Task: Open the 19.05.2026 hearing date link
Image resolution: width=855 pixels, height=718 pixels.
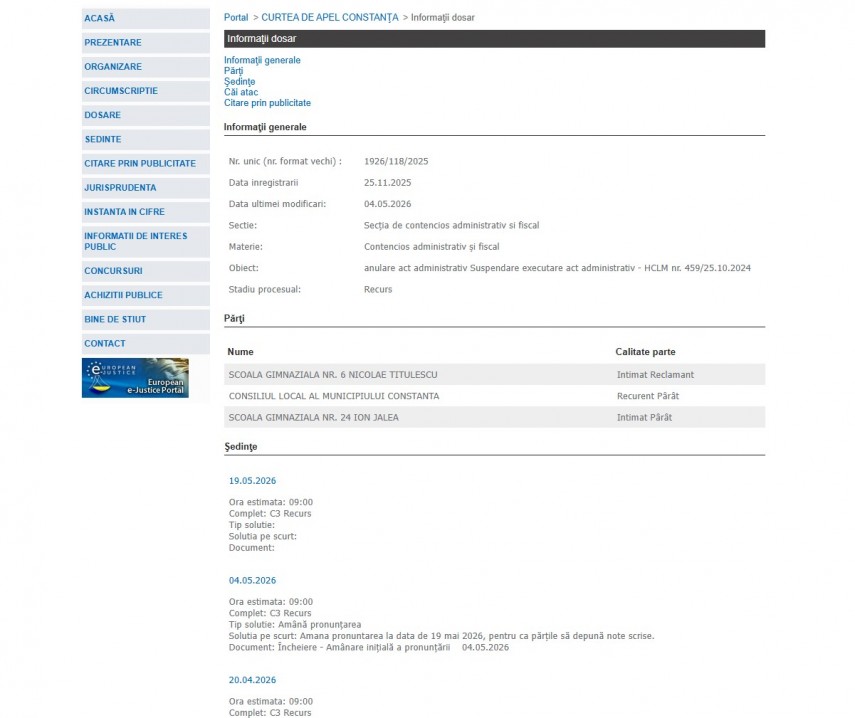Action: (252, 481)
